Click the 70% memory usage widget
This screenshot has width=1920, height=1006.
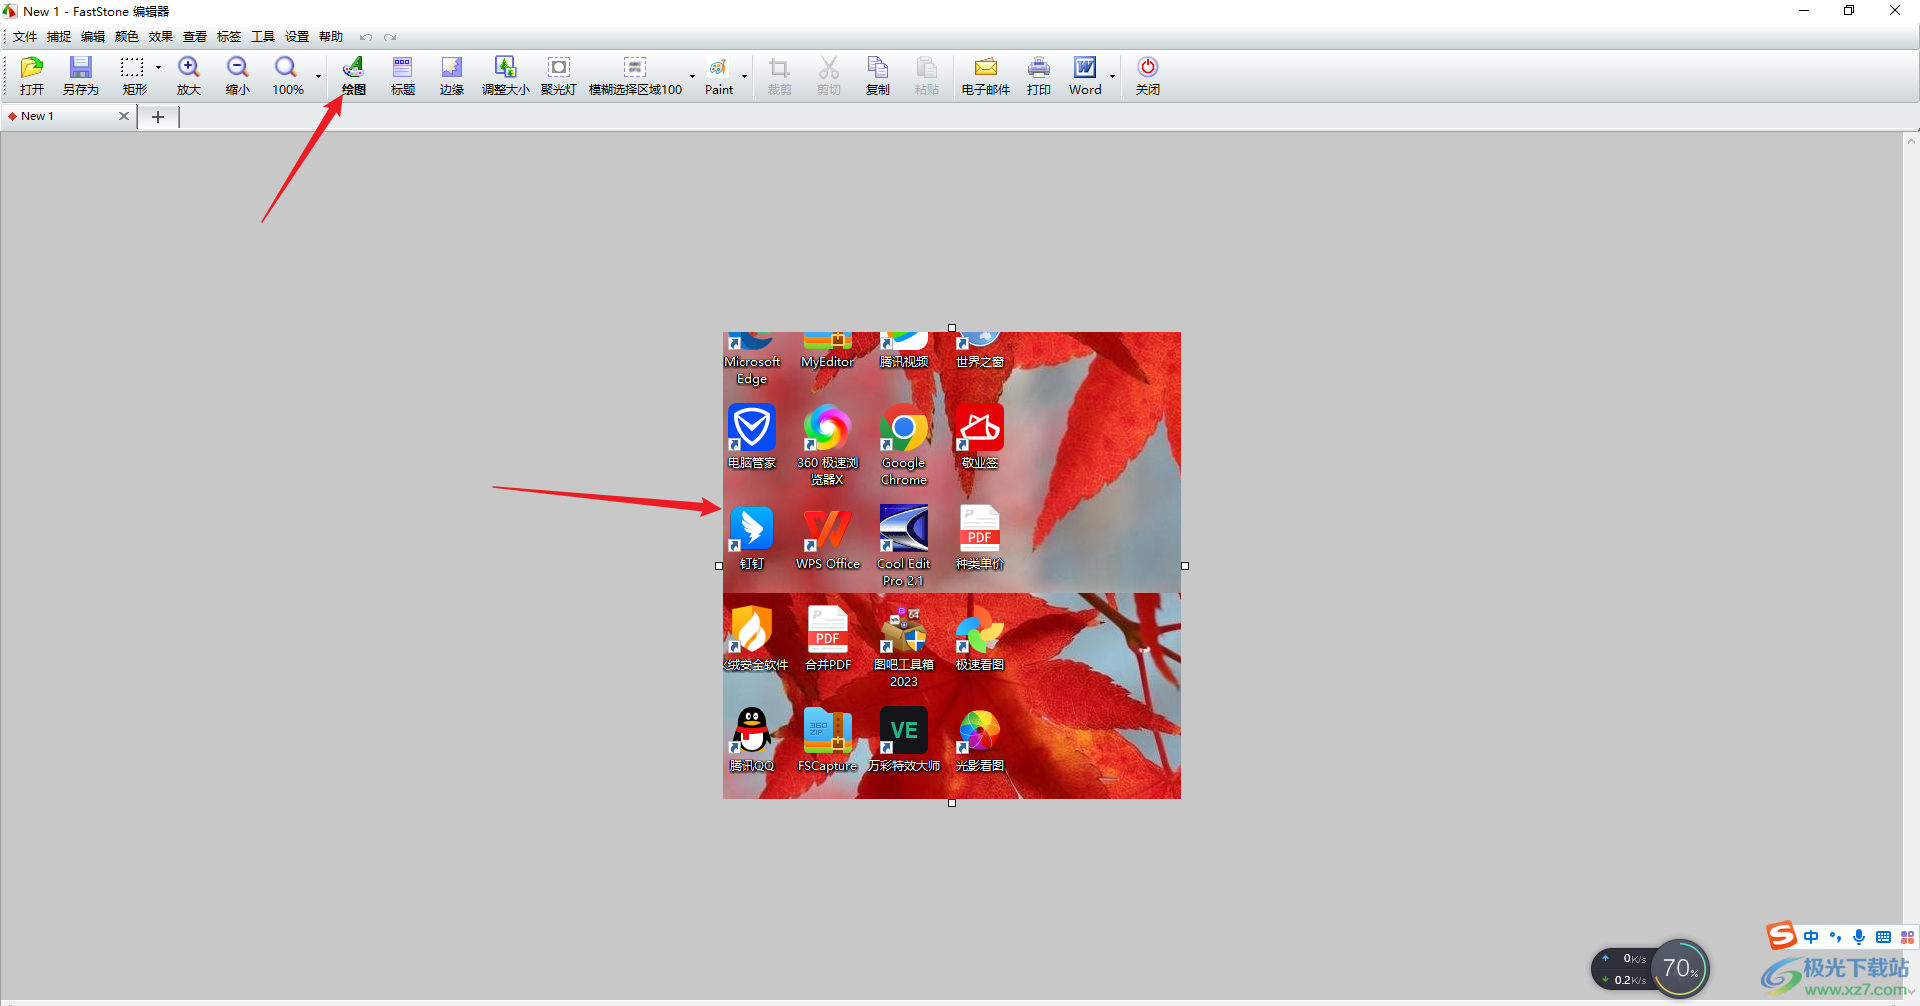pyautogui.click(x=1680, y=968)
